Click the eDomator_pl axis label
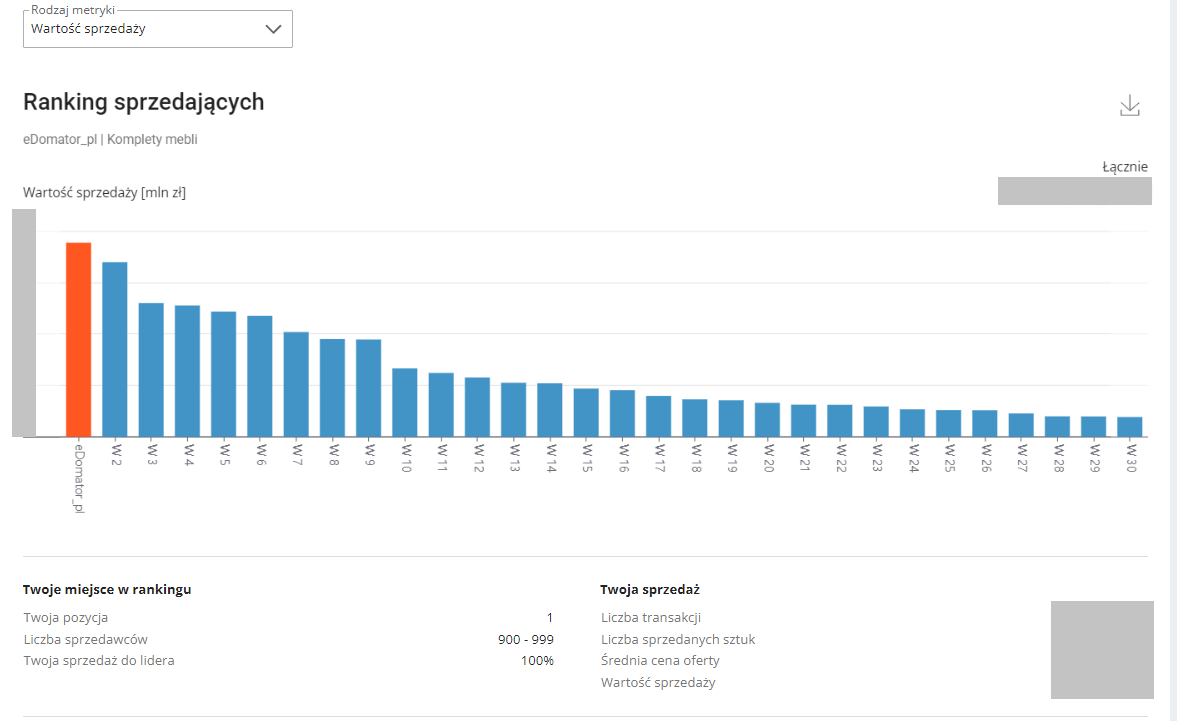 79,479
